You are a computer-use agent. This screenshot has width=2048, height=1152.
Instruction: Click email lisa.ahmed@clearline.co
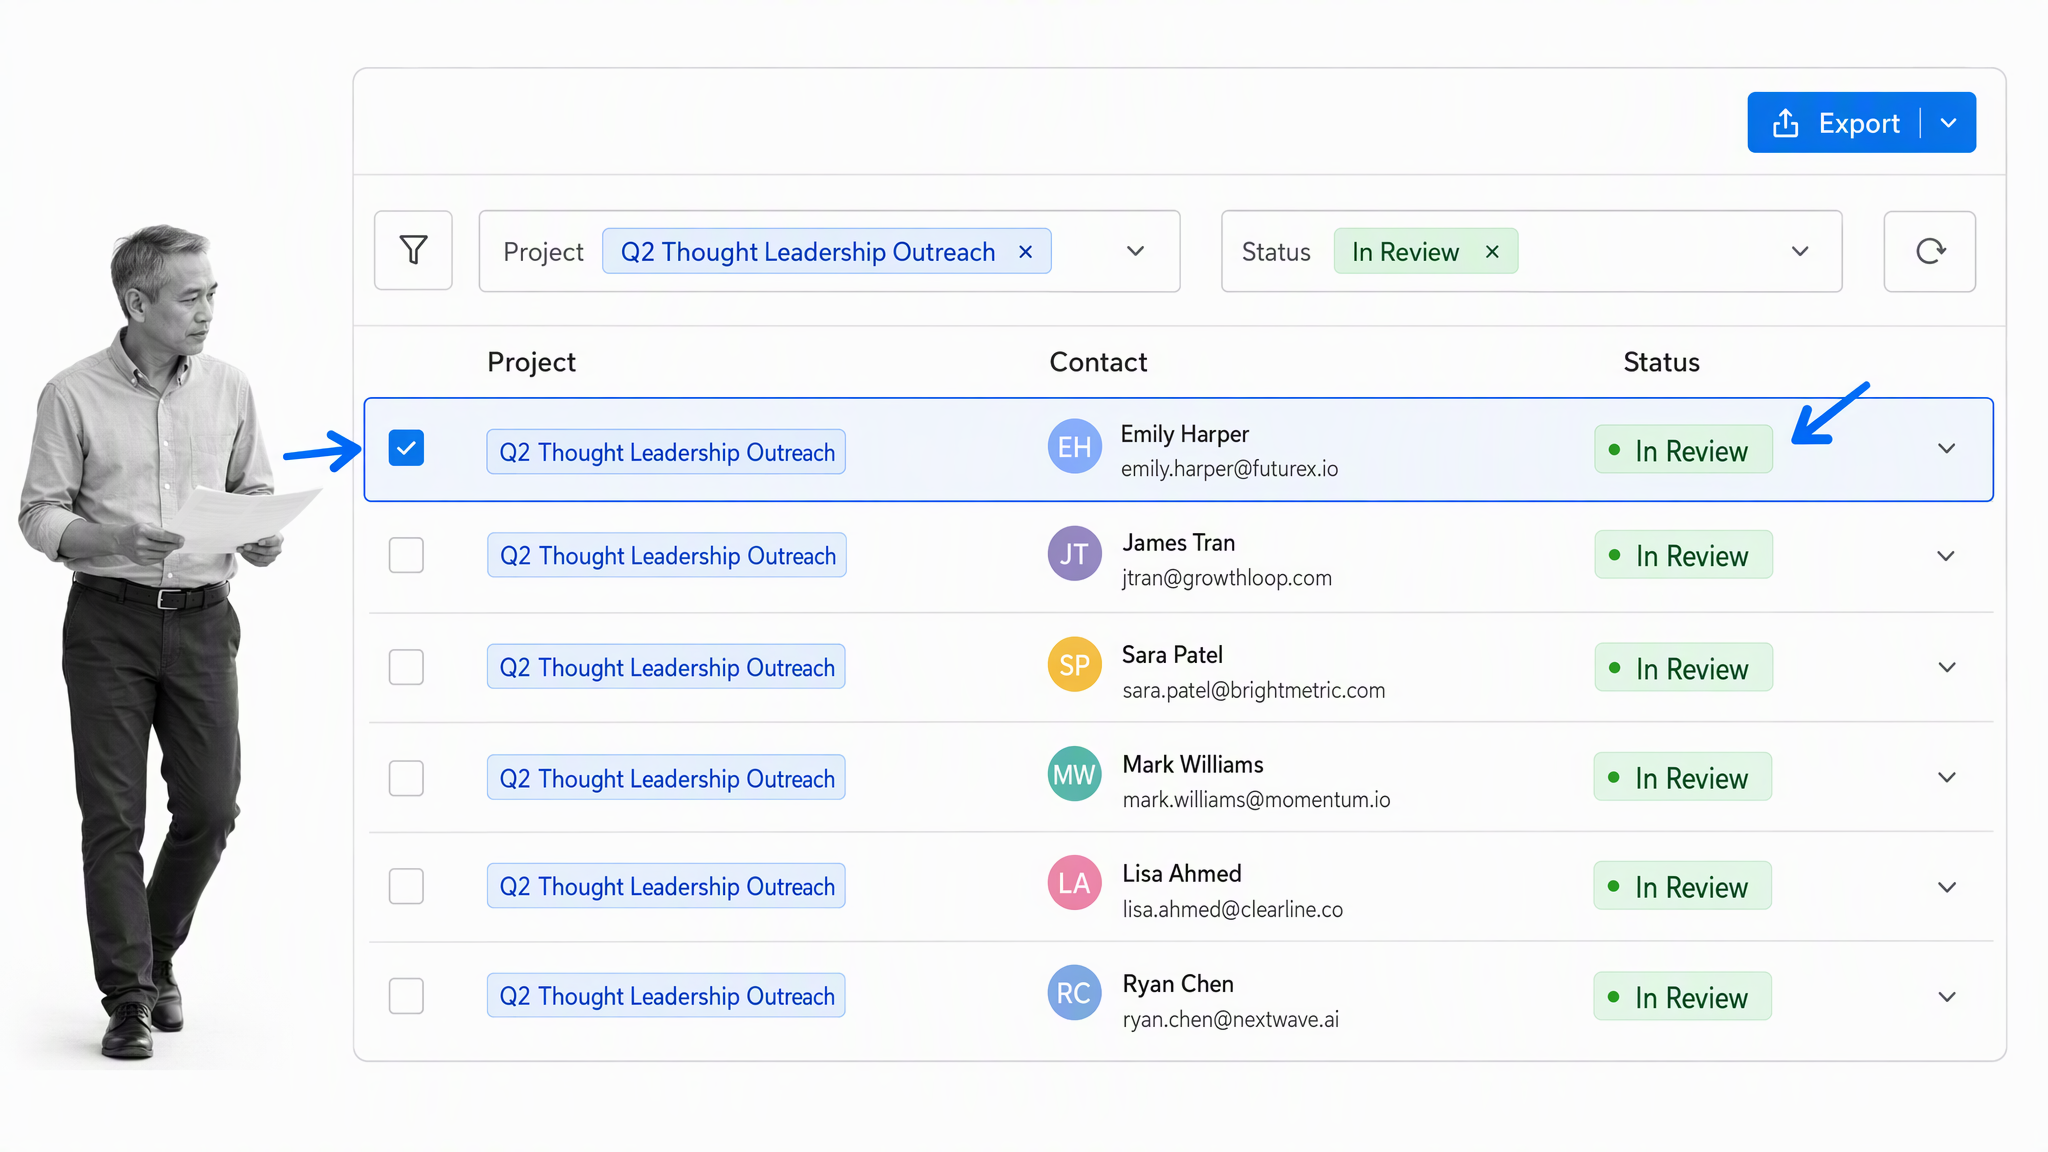(x=1232, y=910)
